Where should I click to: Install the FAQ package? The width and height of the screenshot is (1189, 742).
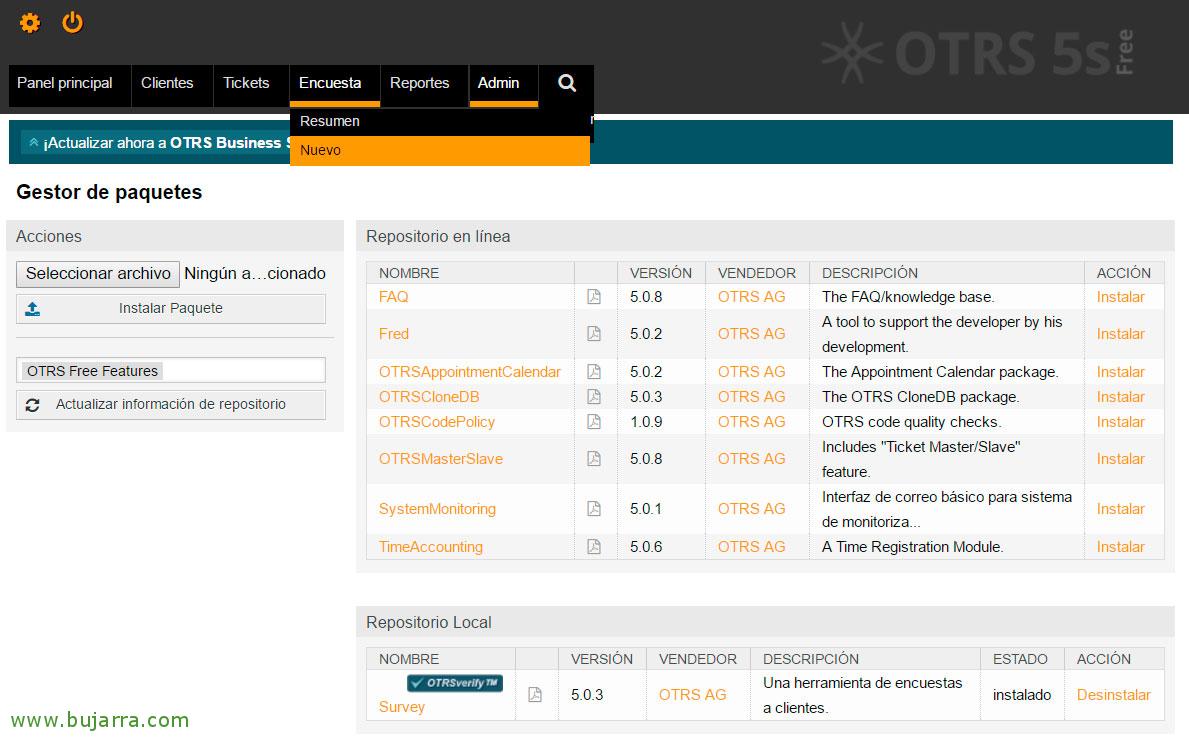click(1120, 297)
